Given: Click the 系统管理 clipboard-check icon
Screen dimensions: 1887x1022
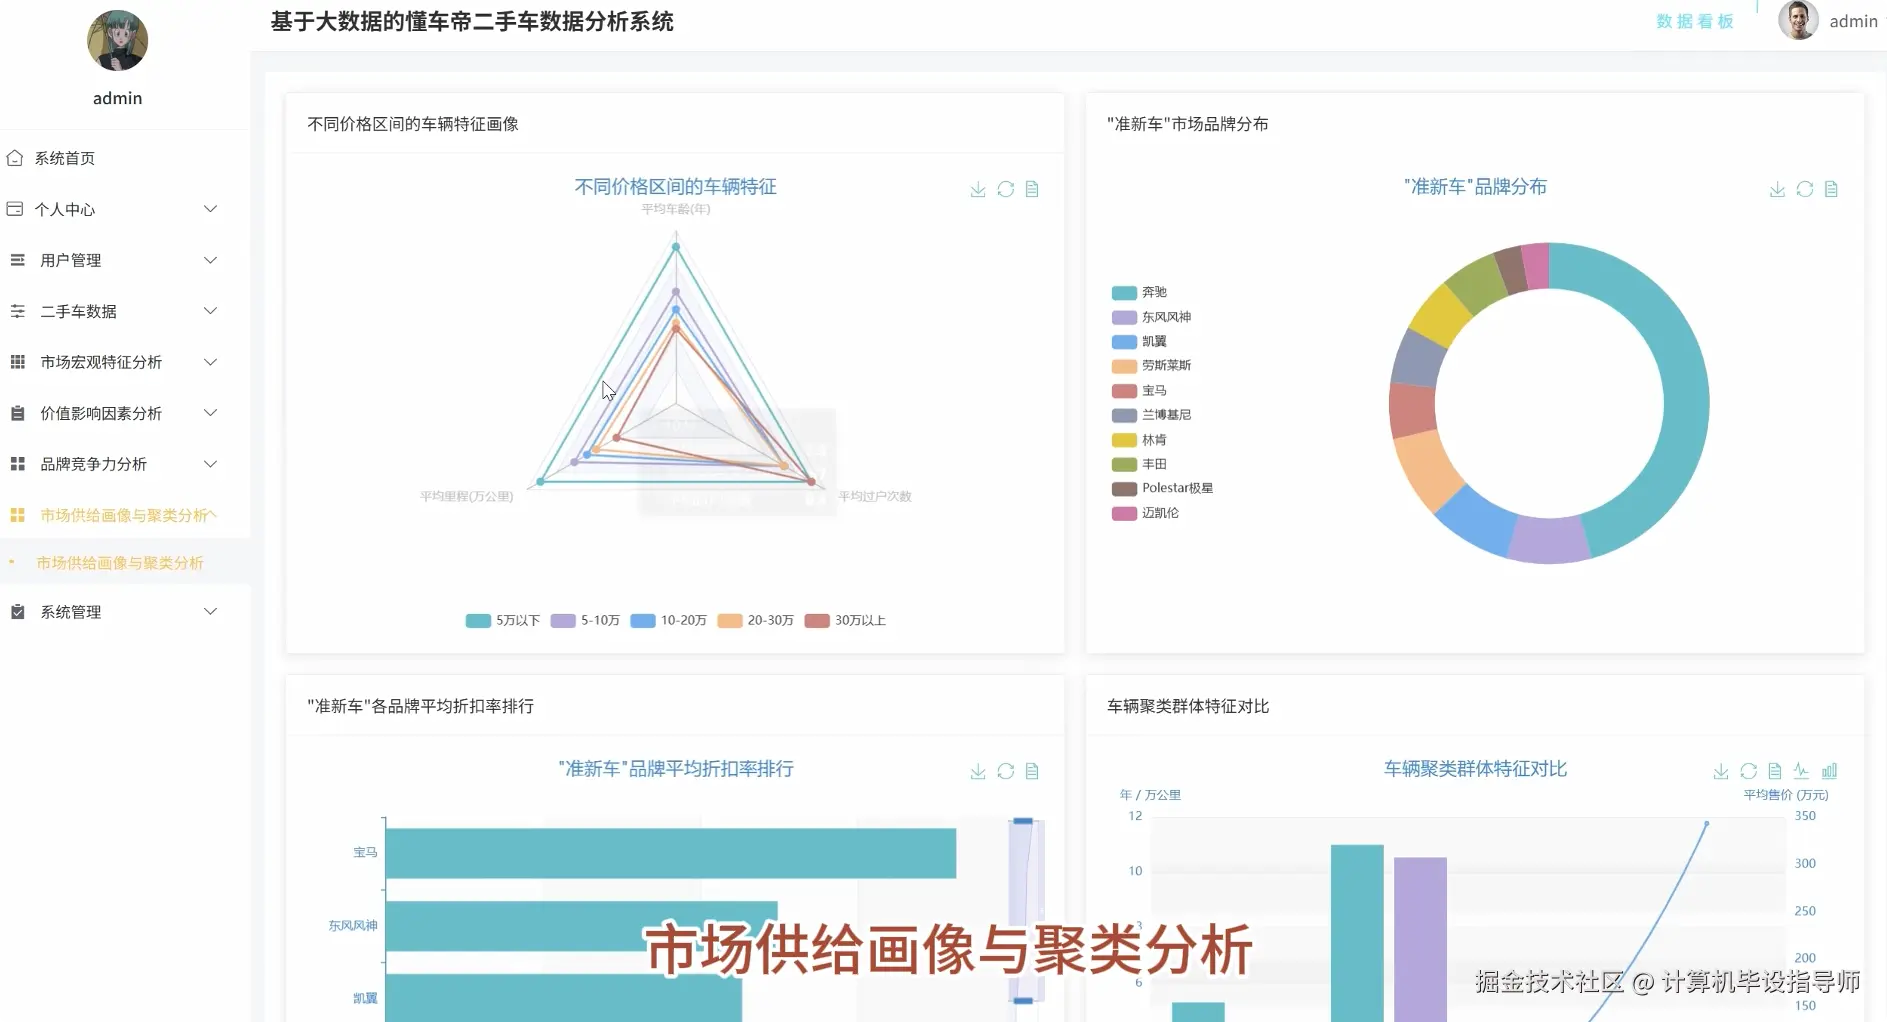Looking at the screenshot, I should pos(17,612).
